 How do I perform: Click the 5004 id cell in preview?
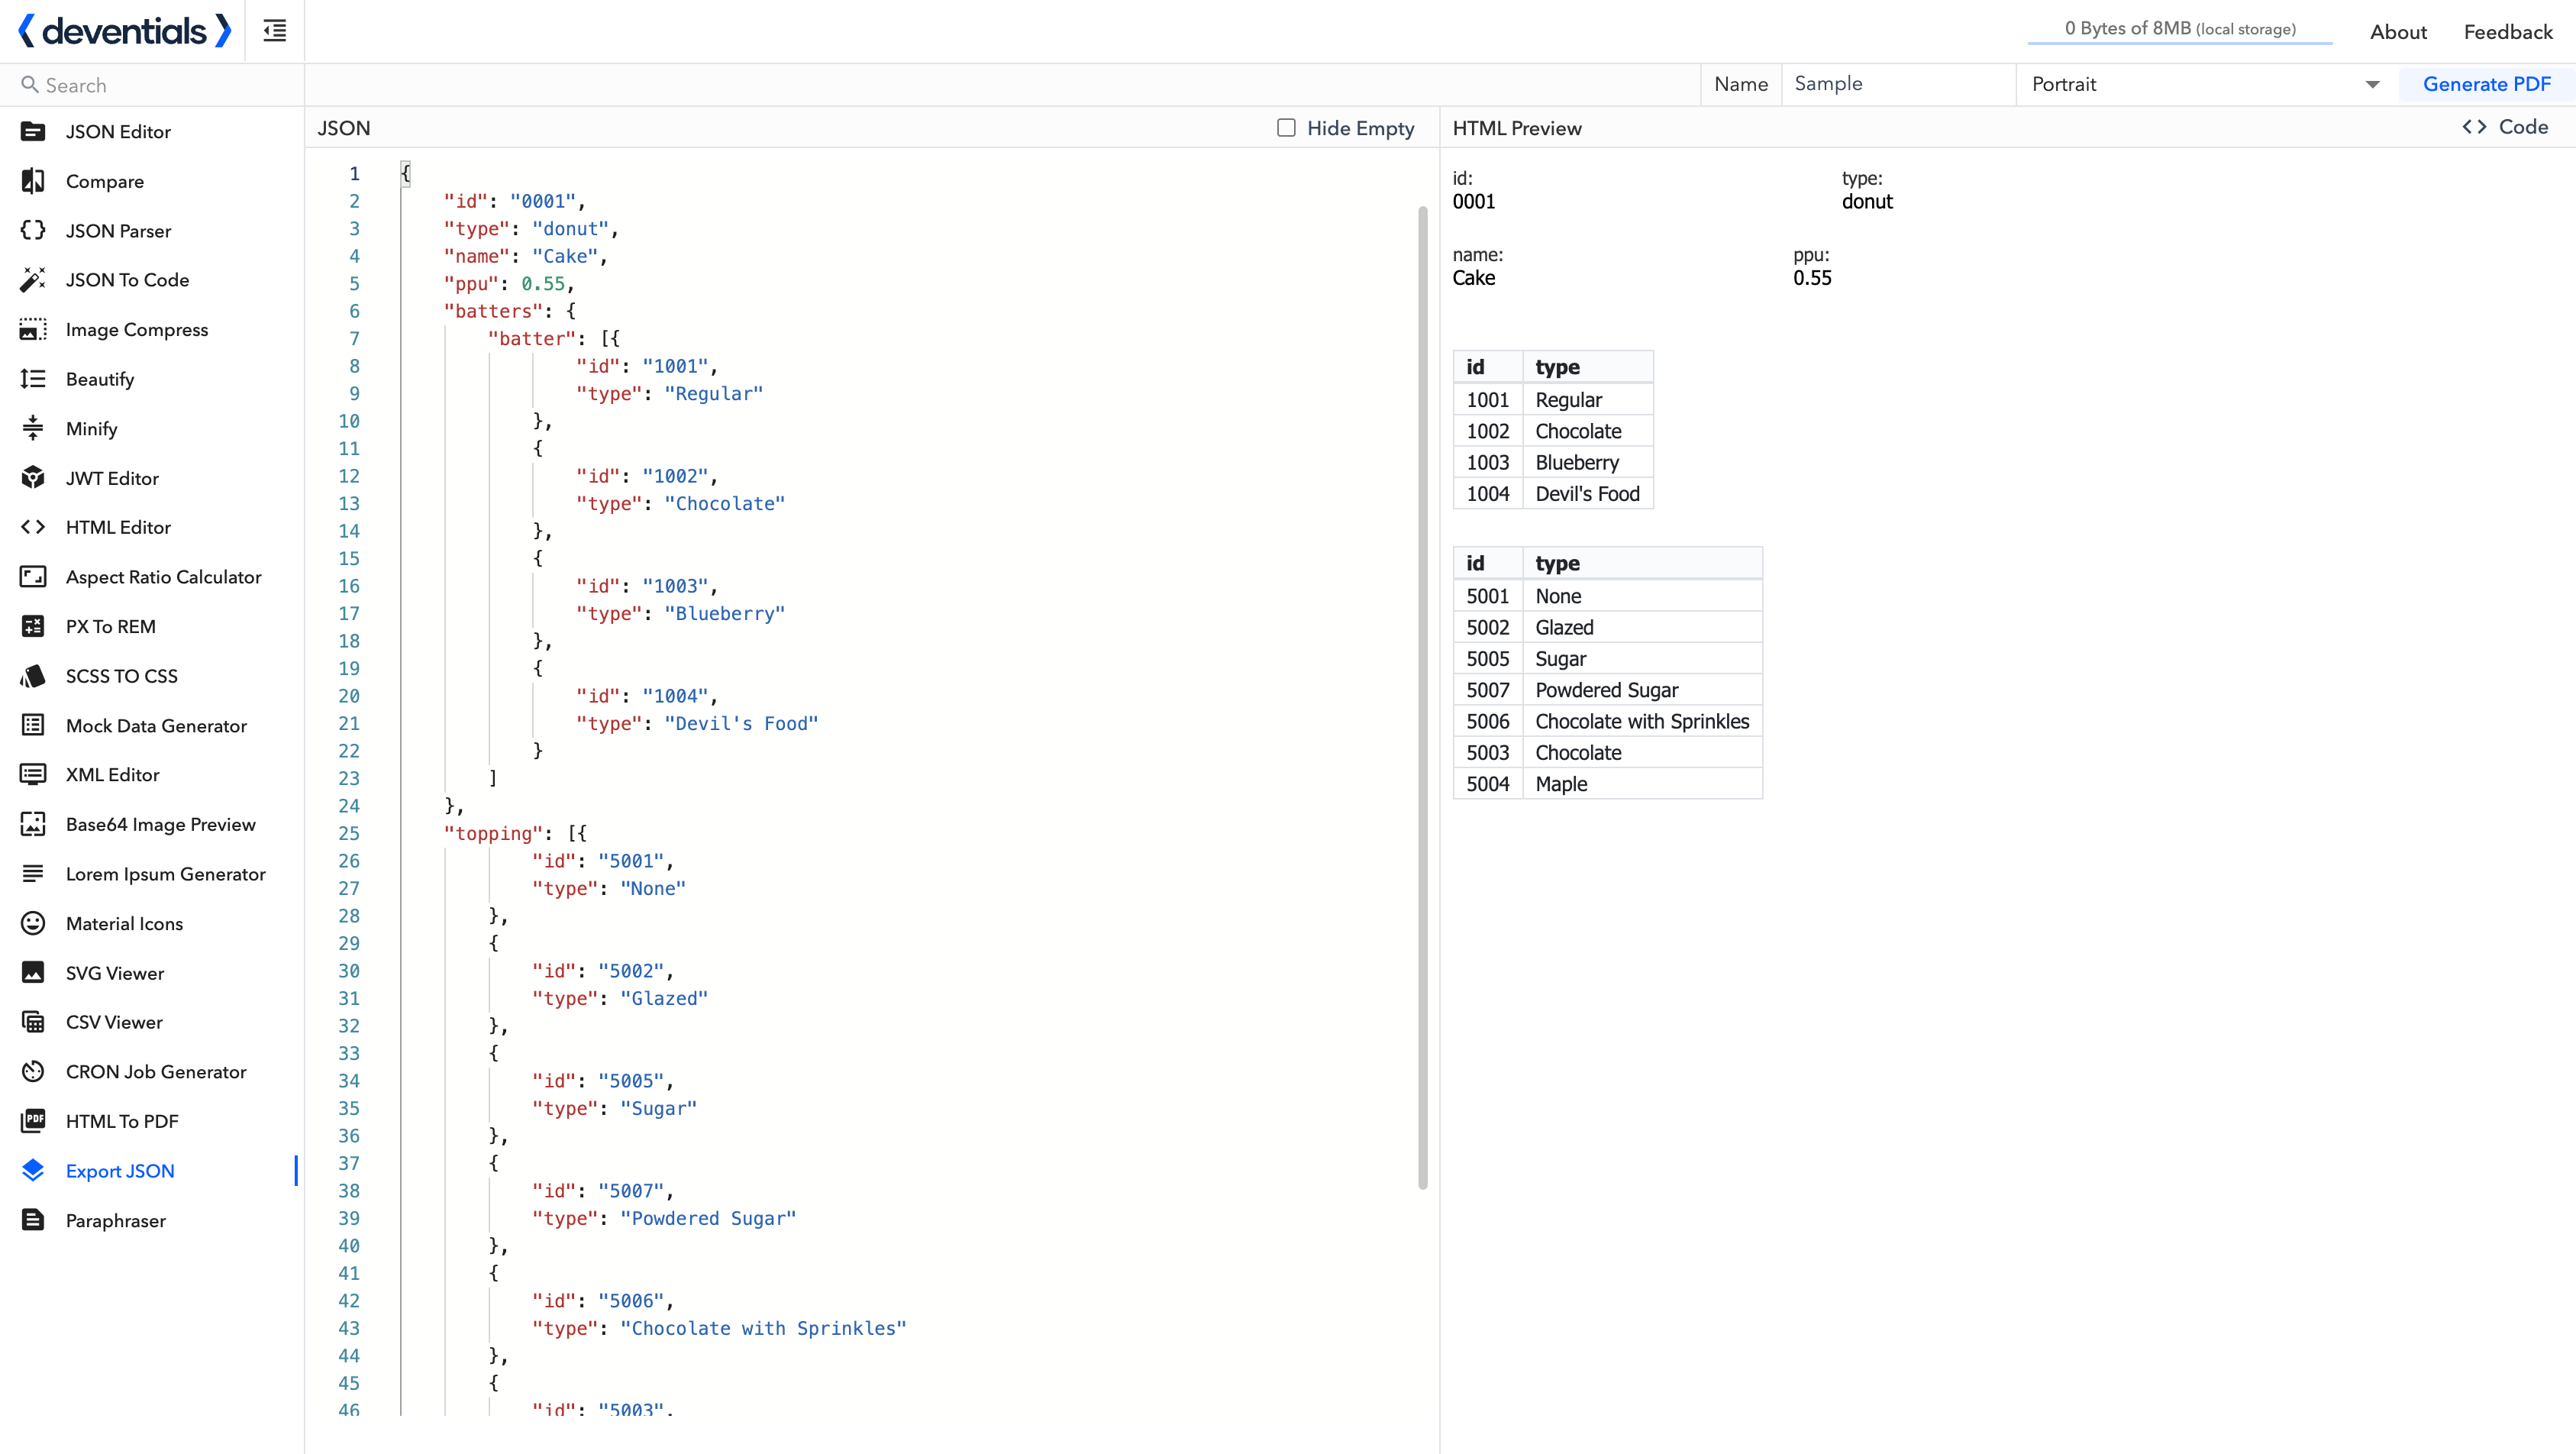point(1487,784)
